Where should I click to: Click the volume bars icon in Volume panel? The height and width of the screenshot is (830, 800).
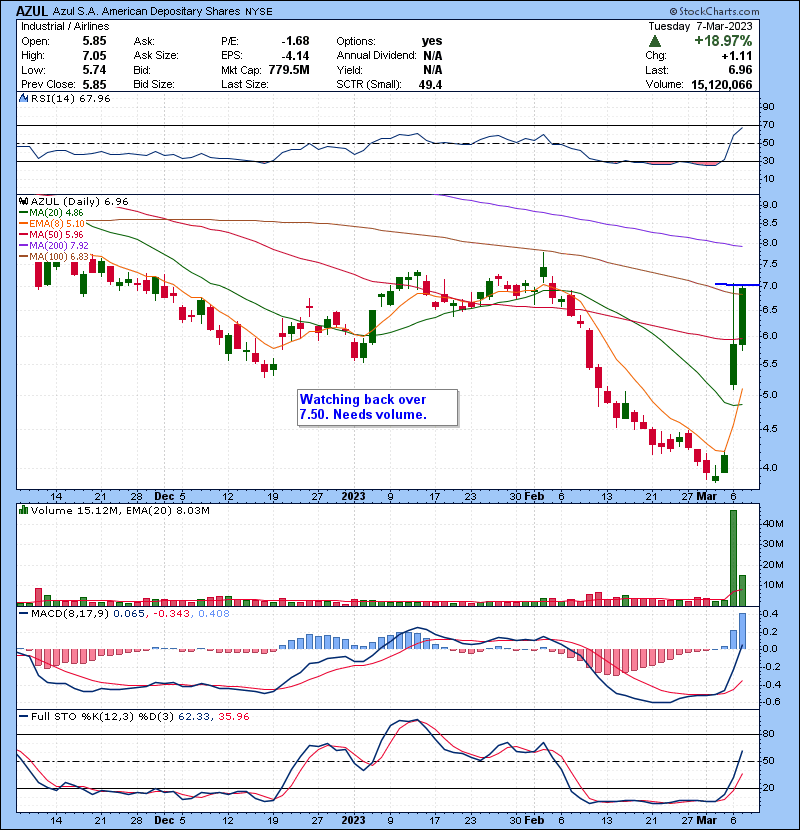[23, 510]
